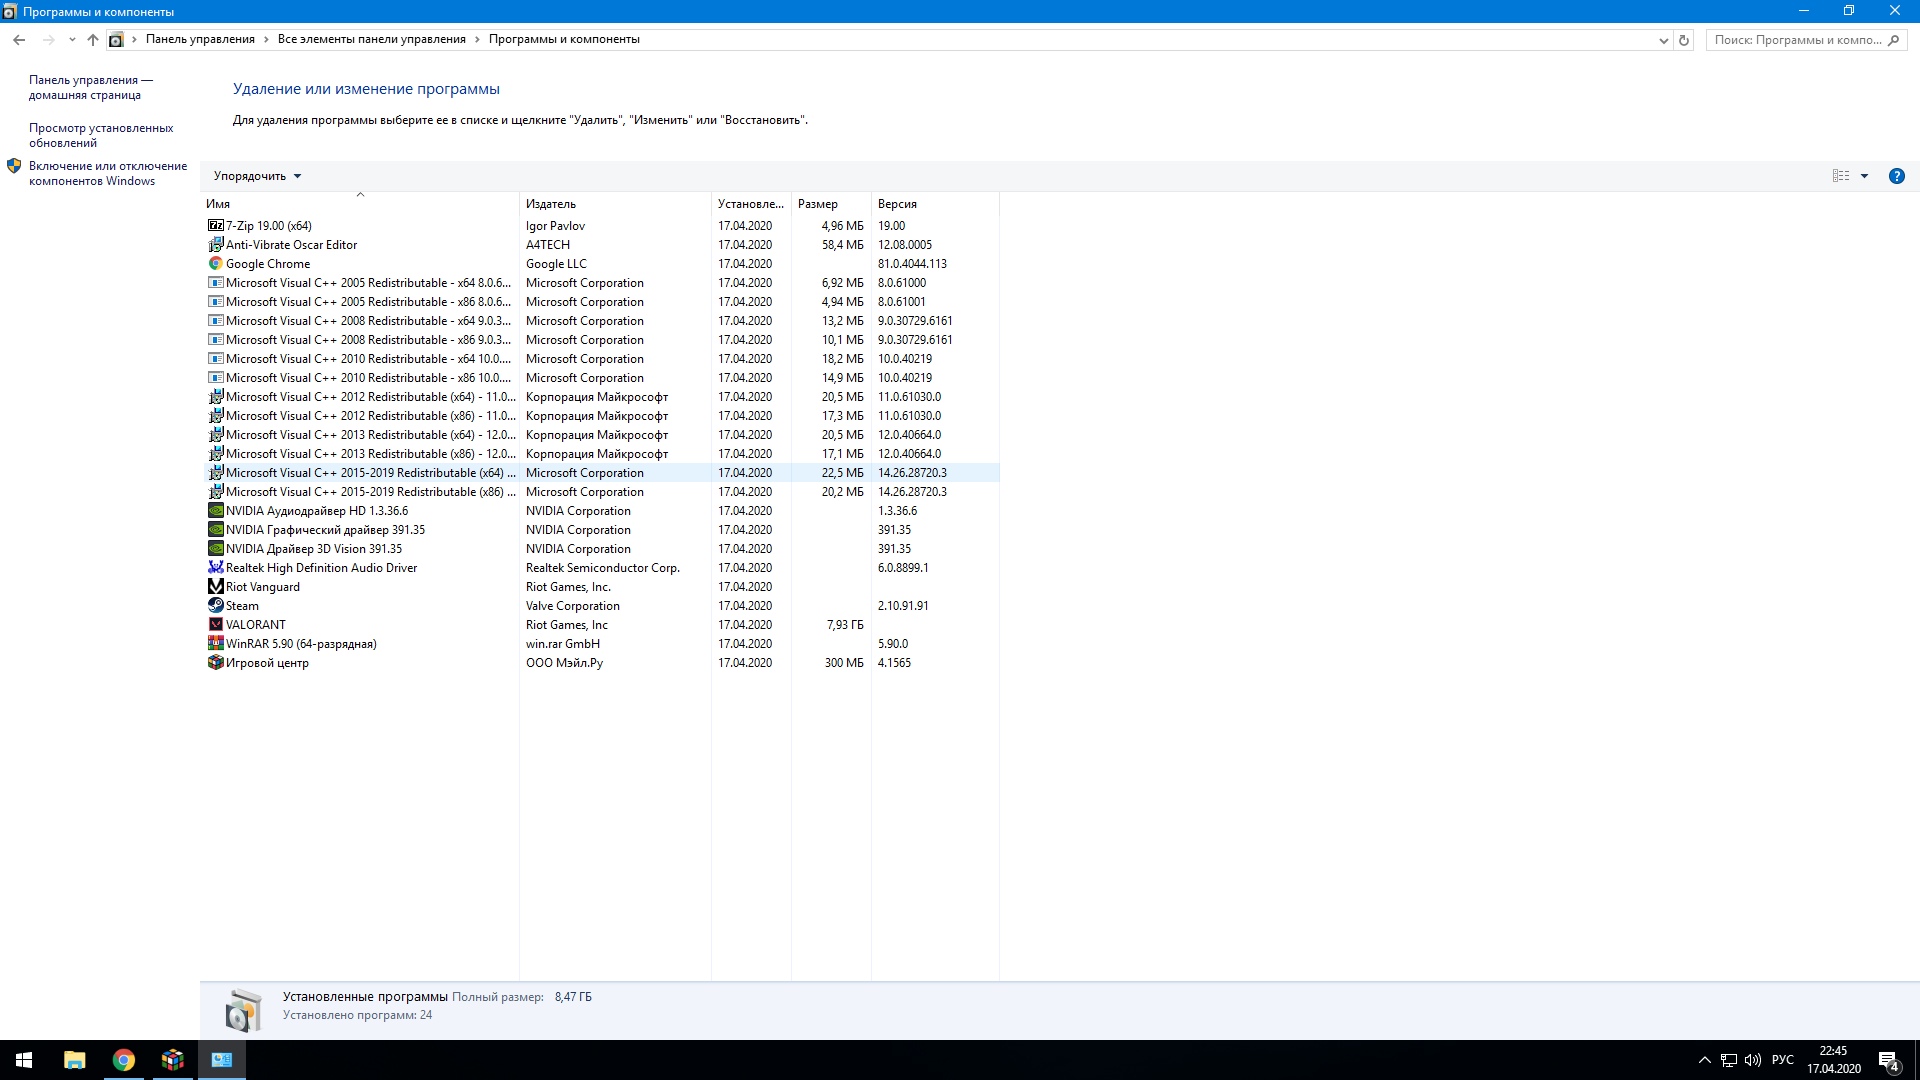Click the NVIDIA Аудиодрайвер HD icon

click(x=215, y=511)
